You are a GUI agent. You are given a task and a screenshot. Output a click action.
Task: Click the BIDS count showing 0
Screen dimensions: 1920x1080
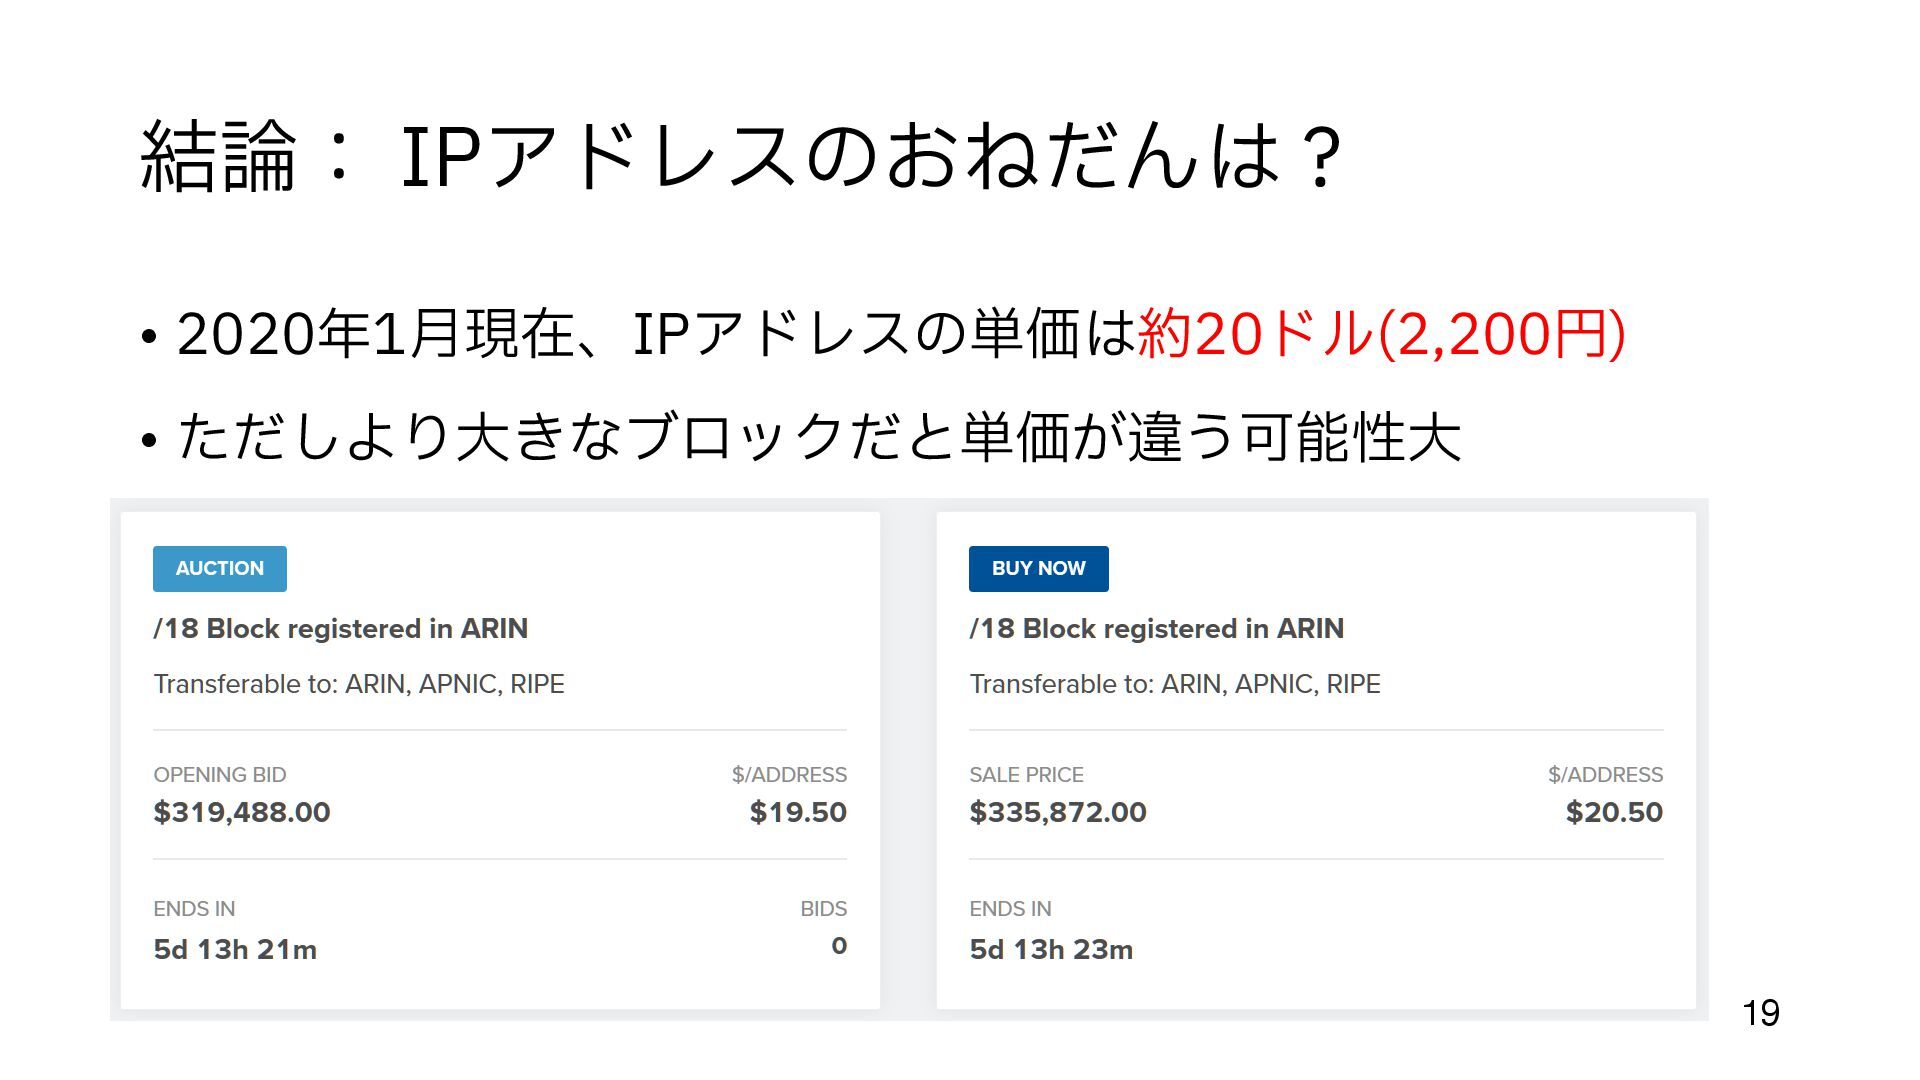tap(839, 946)
